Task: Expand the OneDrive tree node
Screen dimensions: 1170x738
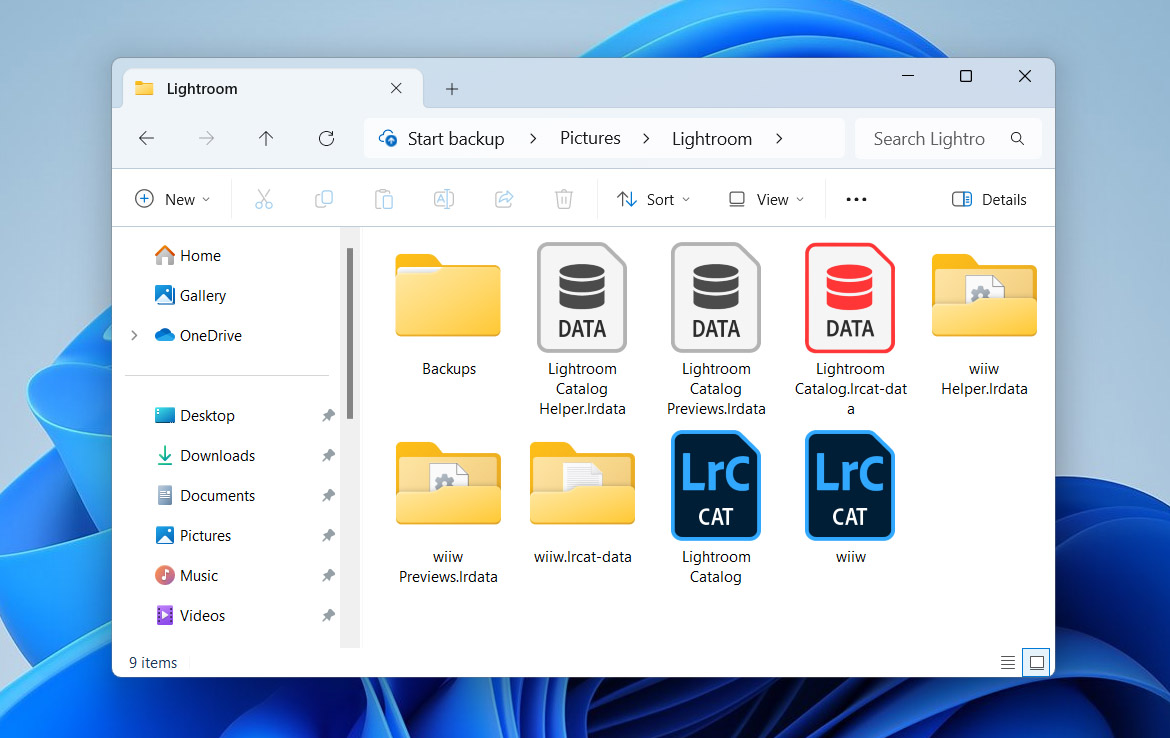Action: pos(134,336)
